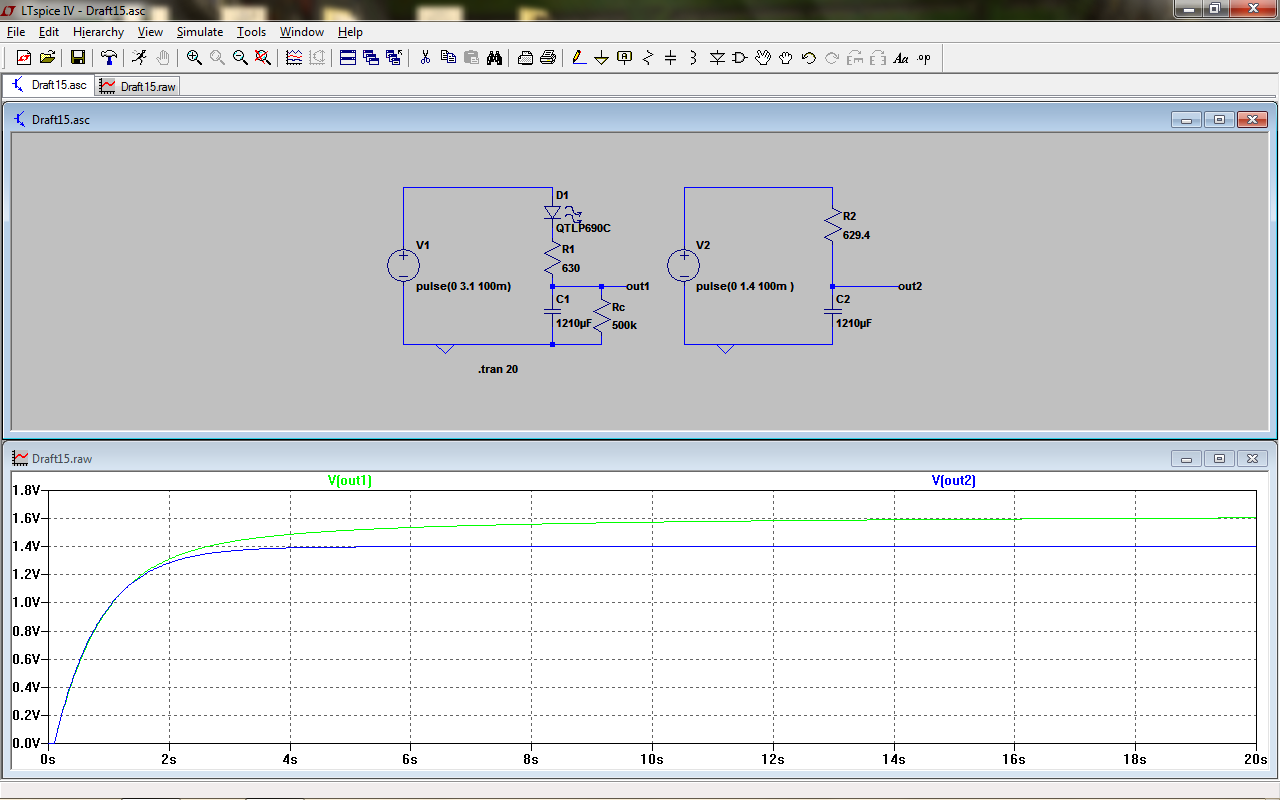Screen dimensions: 1280x800
Task: Click the V(out1) trace label
Action: [x=350, y=481]
